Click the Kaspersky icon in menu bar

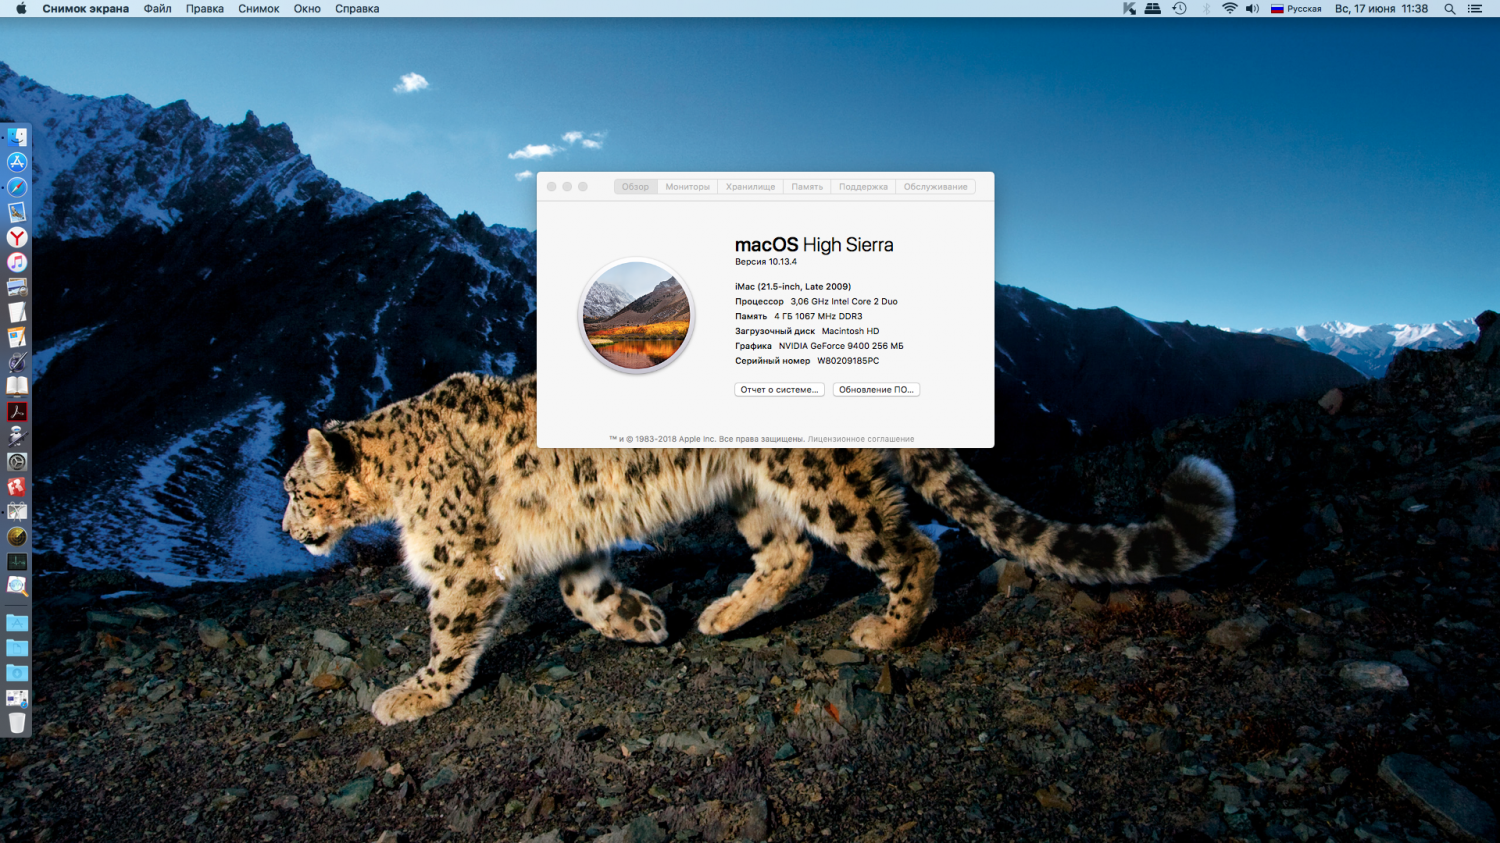(x=1129, y=9)
